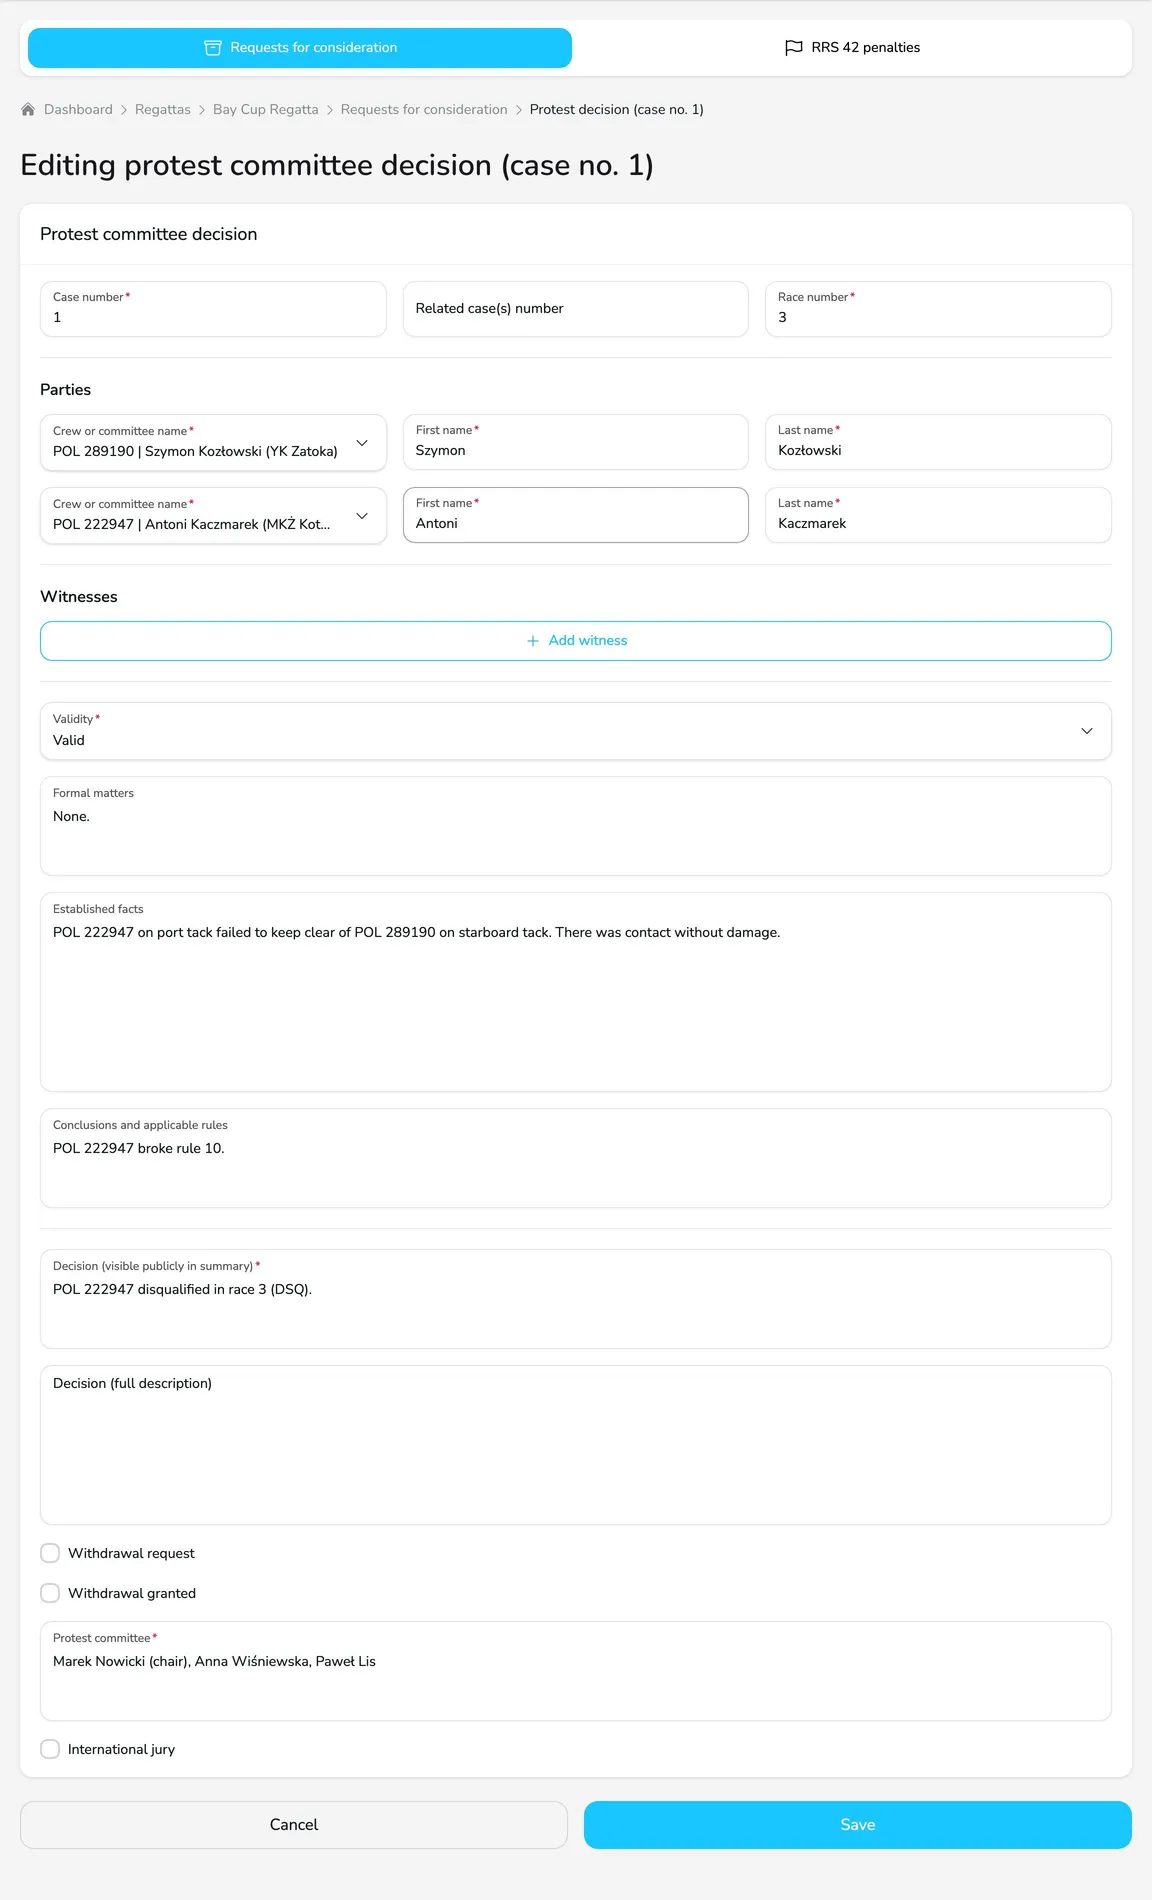Click the Witnesses section heading
The height and width of the screenshot is (1900, 1152).
[79, 597]
